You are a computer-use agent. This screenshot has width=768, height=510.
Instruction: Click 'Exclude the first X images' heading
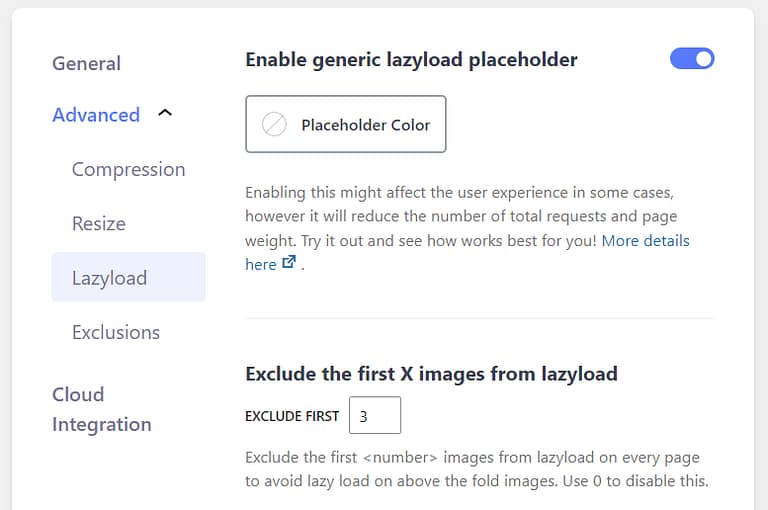click(431, 374)
